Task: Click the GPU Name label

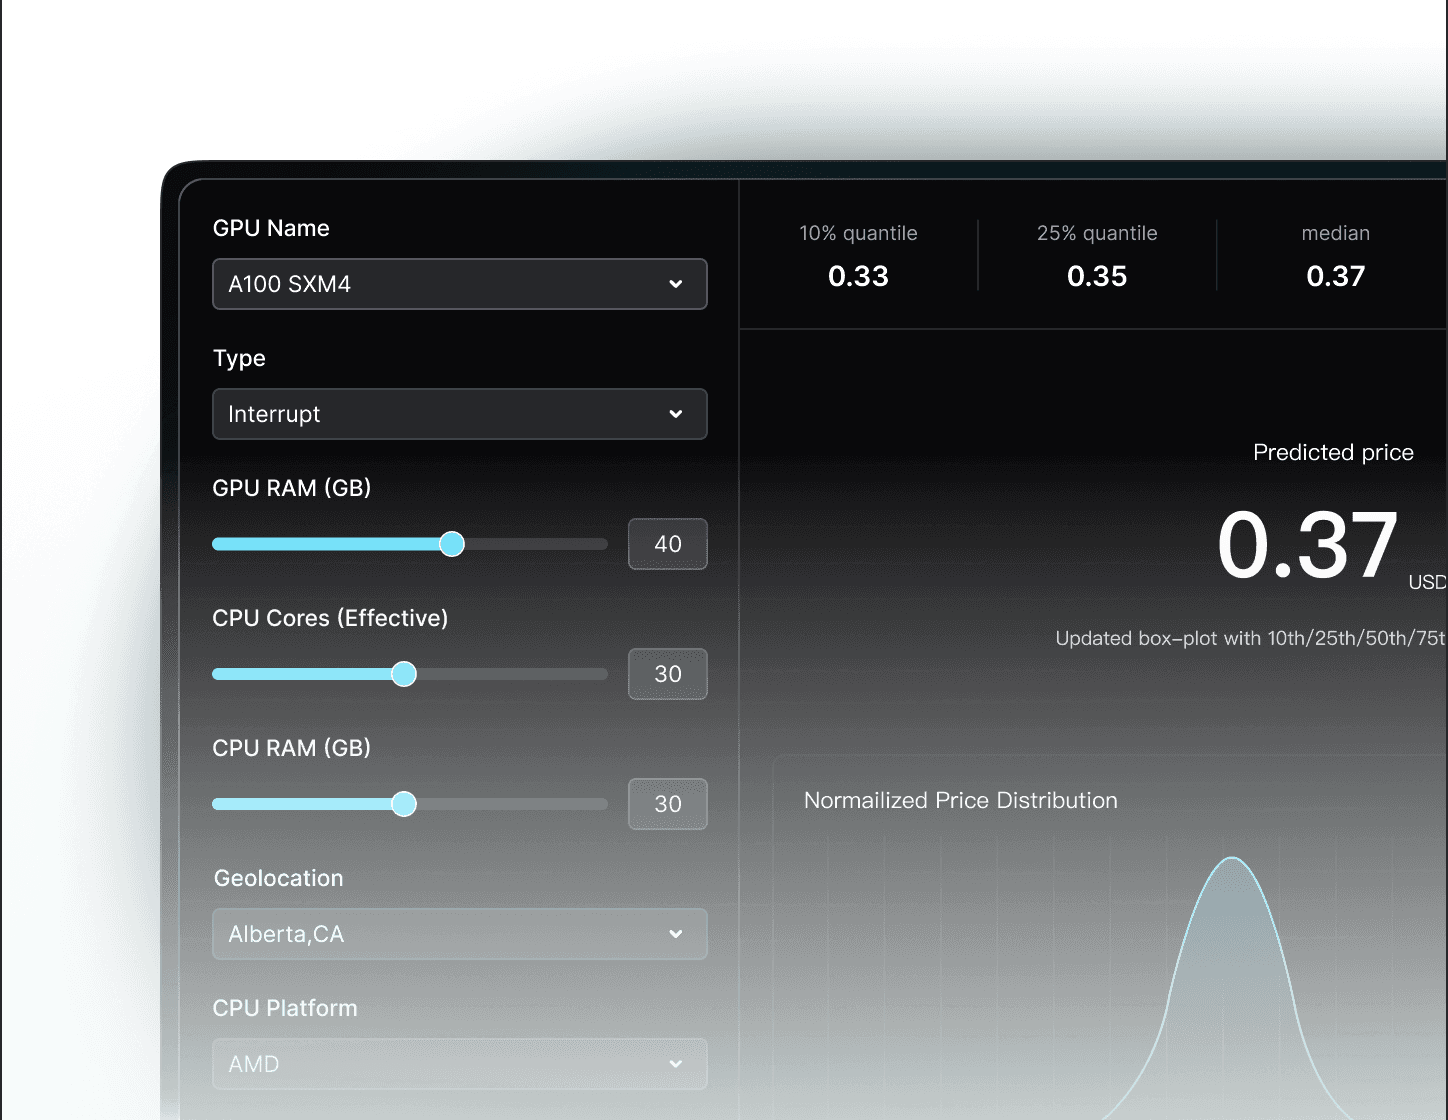Action: (271, 228)
